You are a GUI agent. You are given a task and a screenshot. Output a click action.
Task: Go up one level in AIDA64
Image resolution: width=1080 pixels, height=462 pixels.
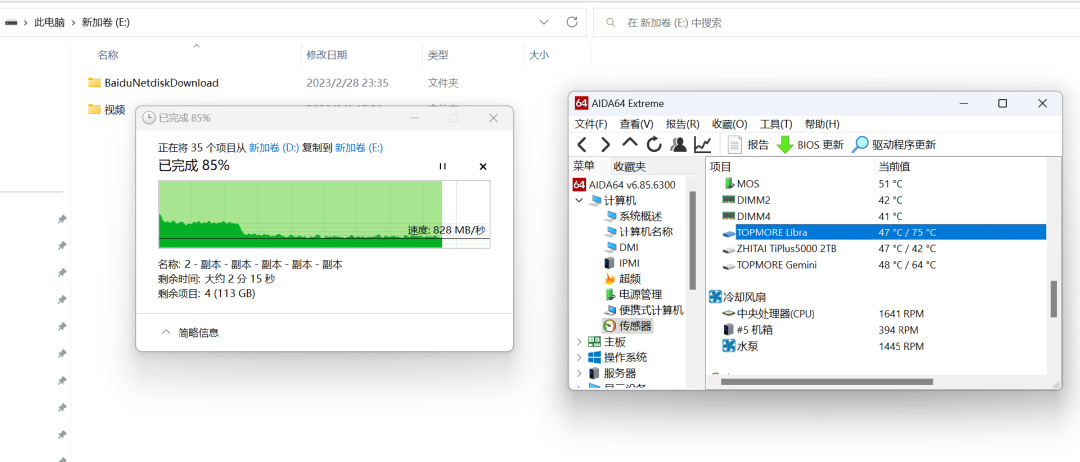630,144
